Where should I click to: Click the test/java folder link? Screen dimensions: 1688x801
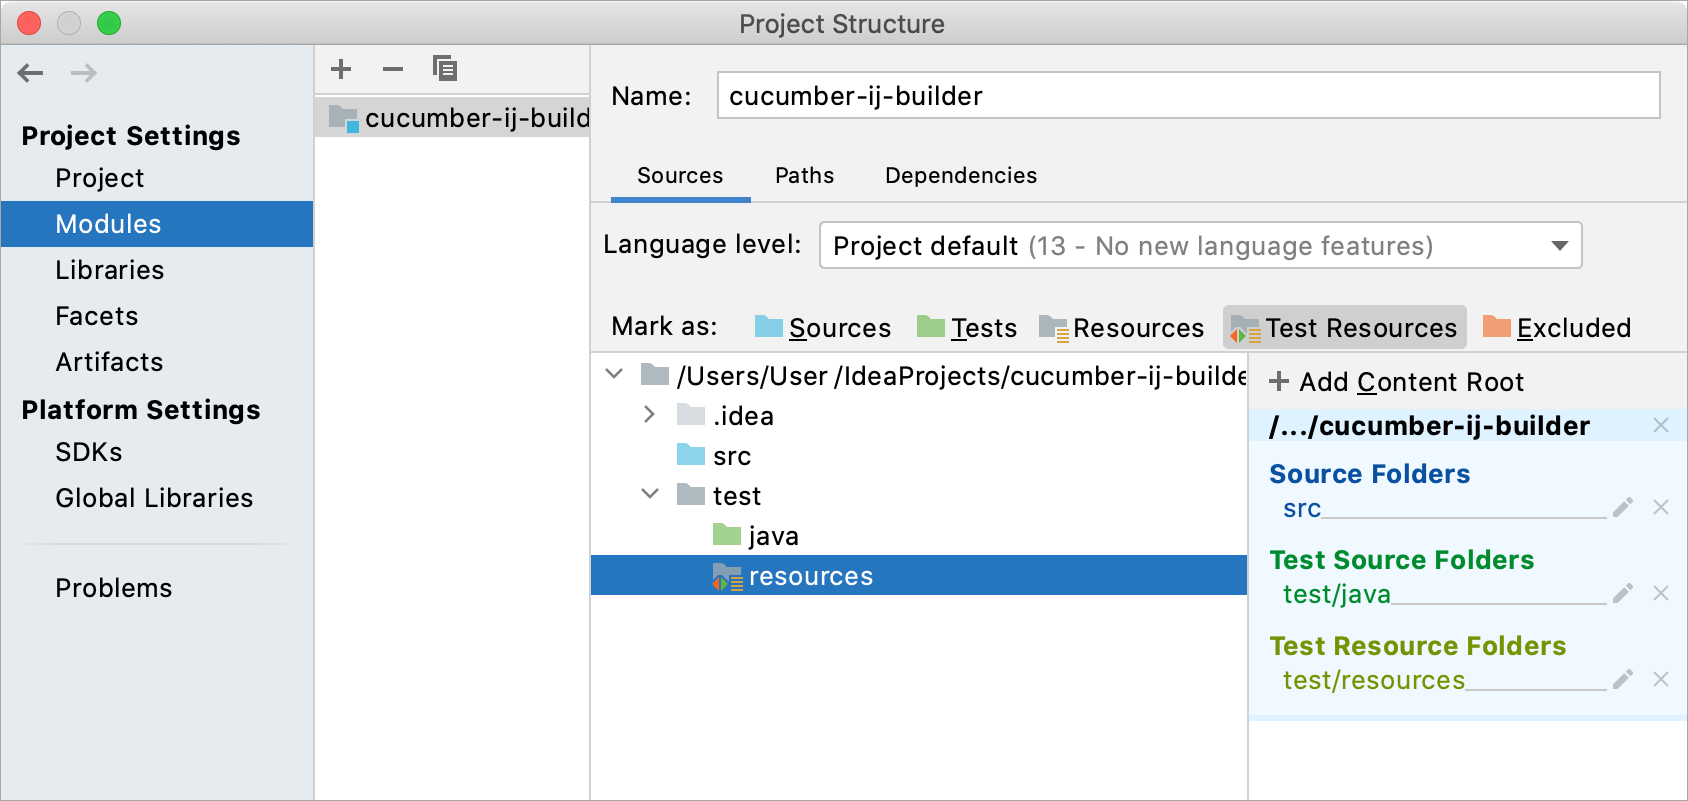1337,595
